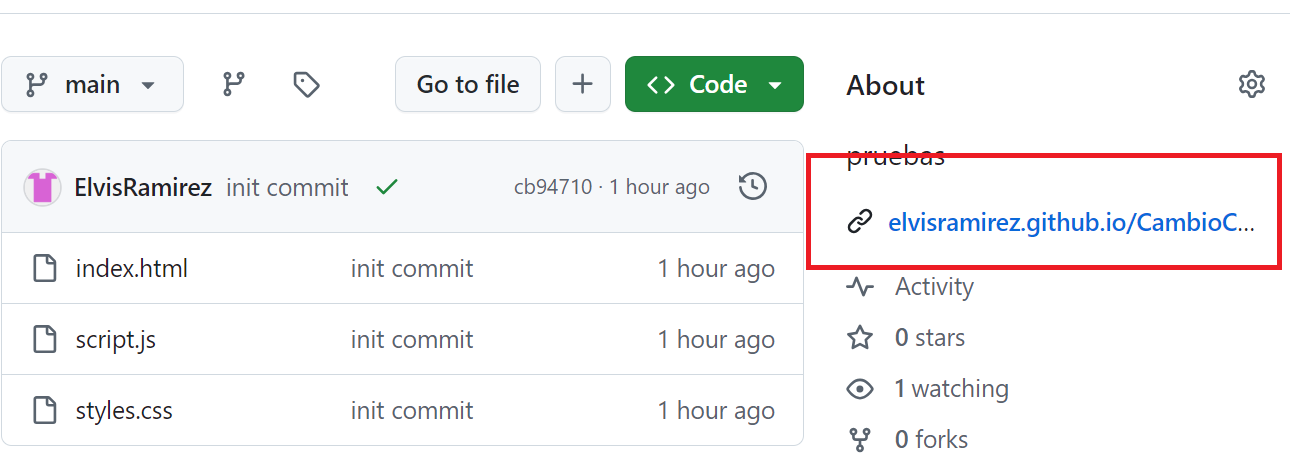Open the tags icon
This screenshot has height=467, width=1290.
[x=306, y=85]
